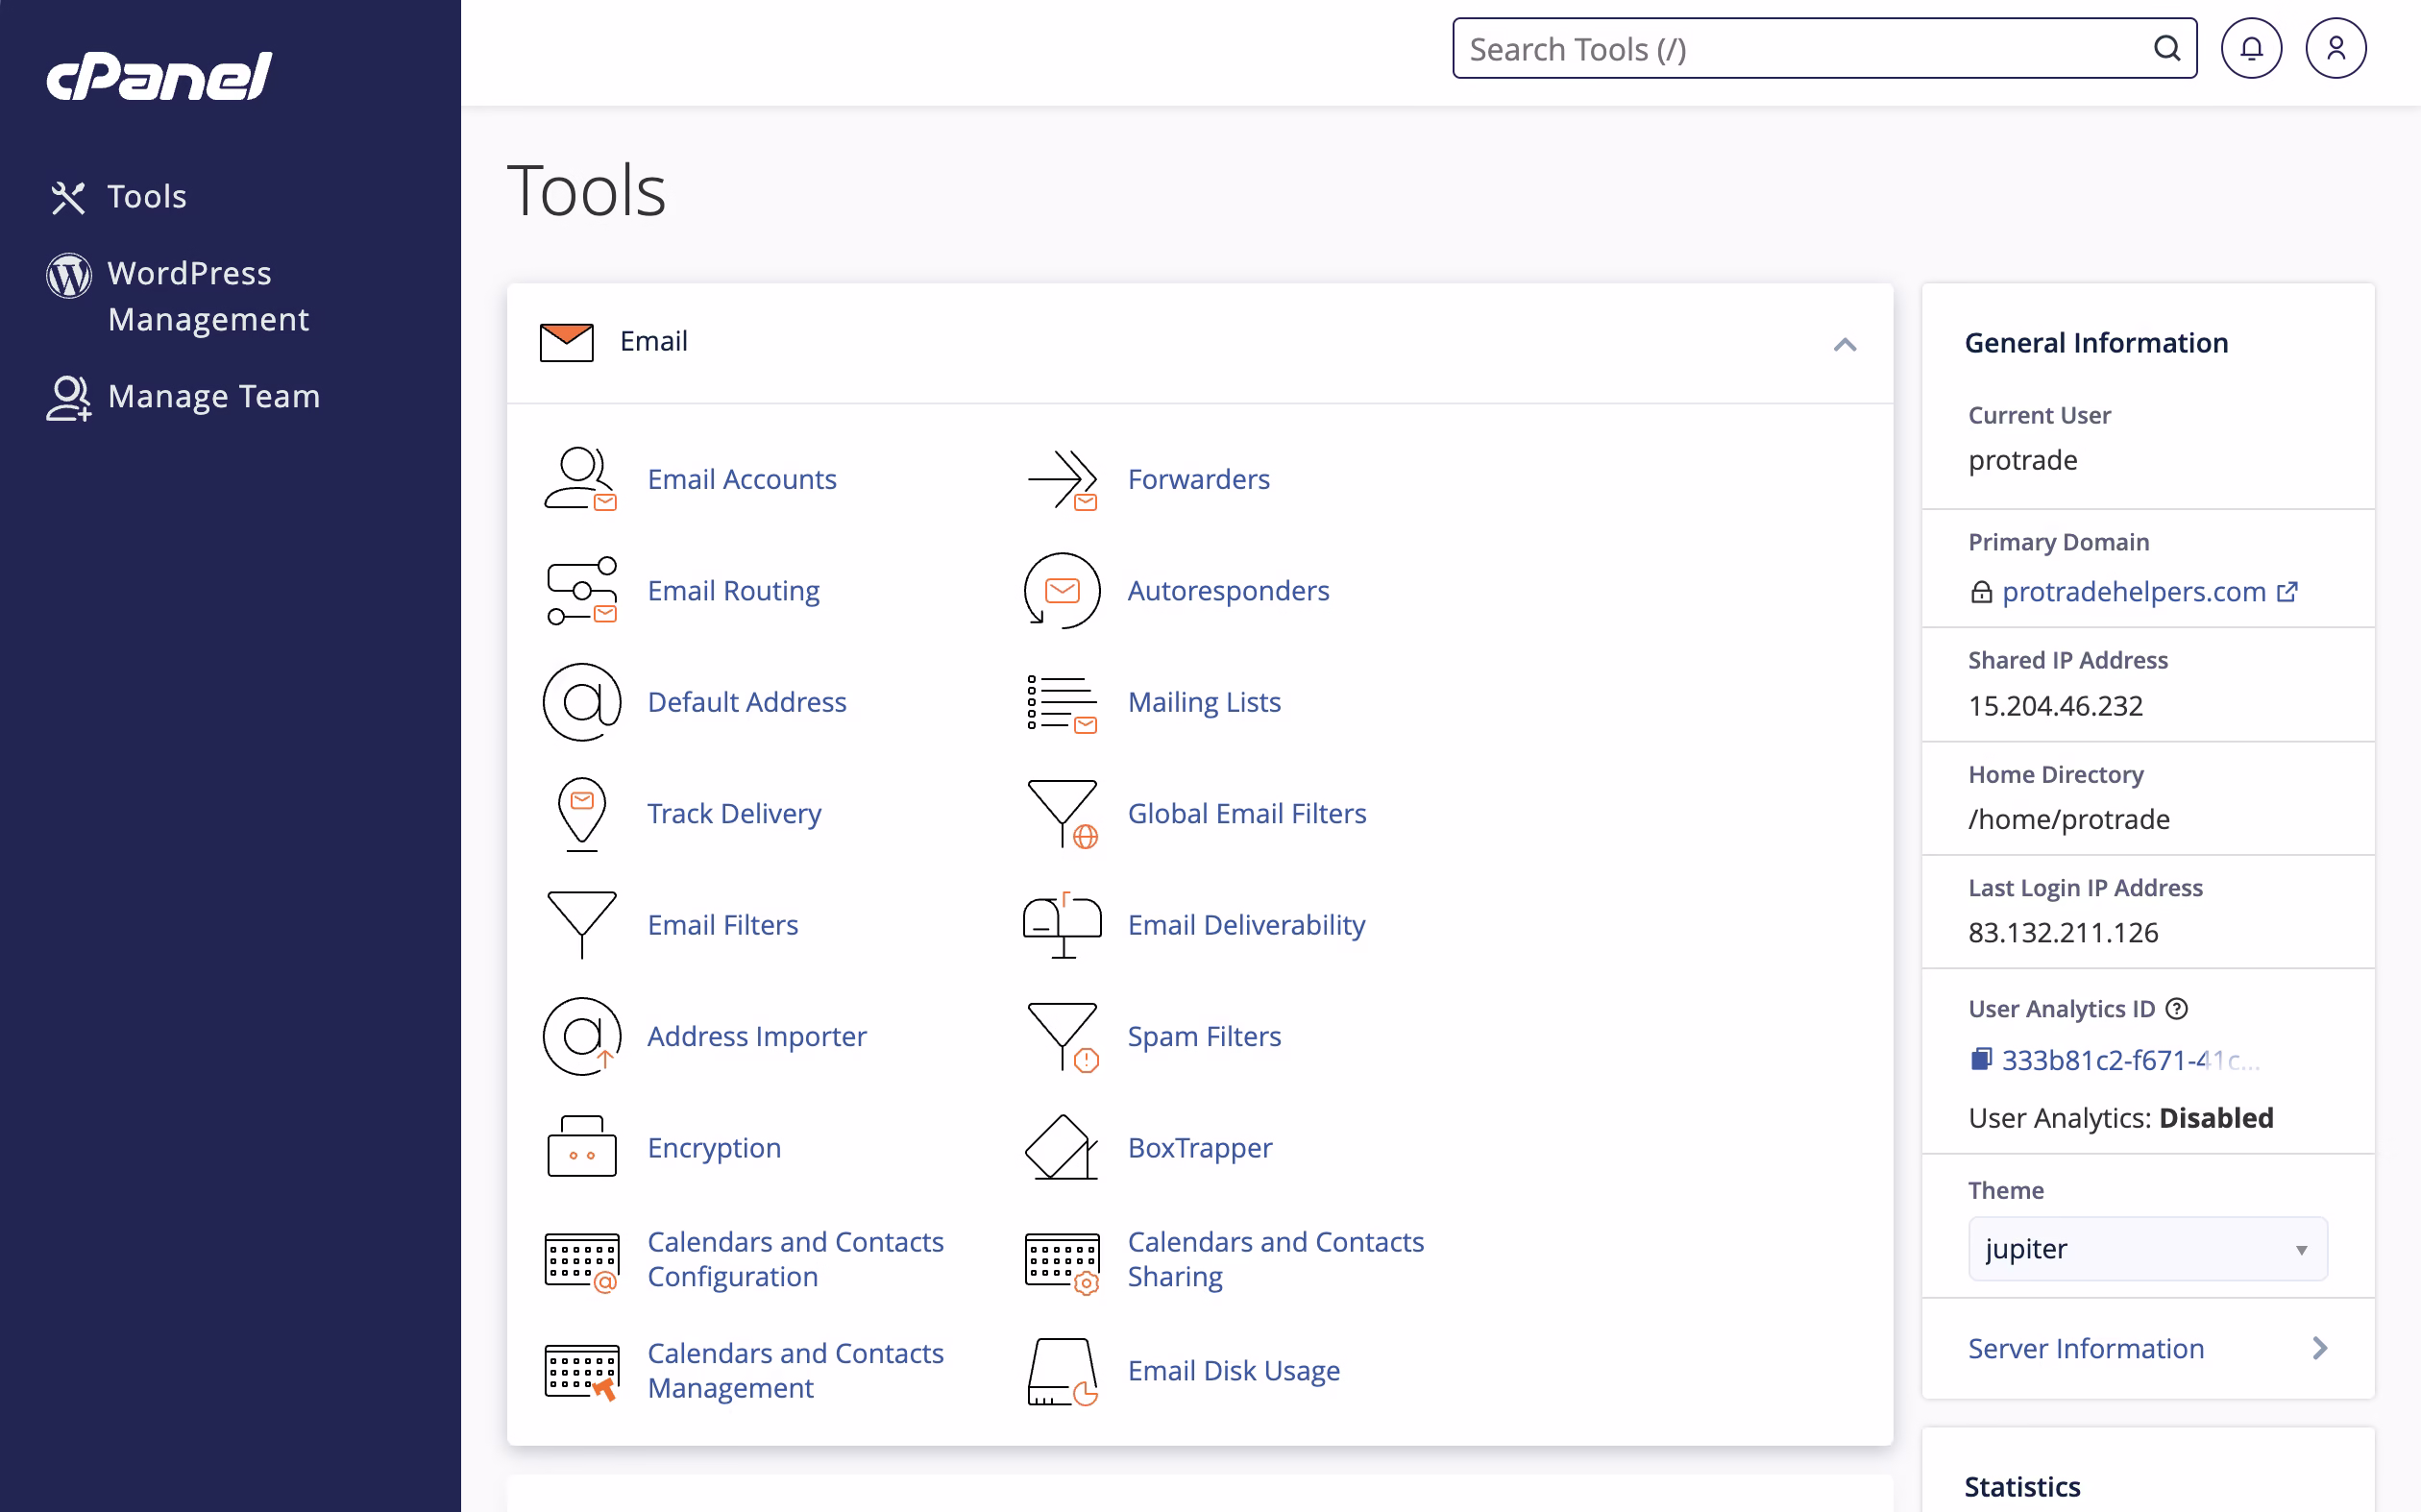The height and width of the screenshot is (1512, 2421).
Task: Open the Default Address link
Action: pos(747,702)
